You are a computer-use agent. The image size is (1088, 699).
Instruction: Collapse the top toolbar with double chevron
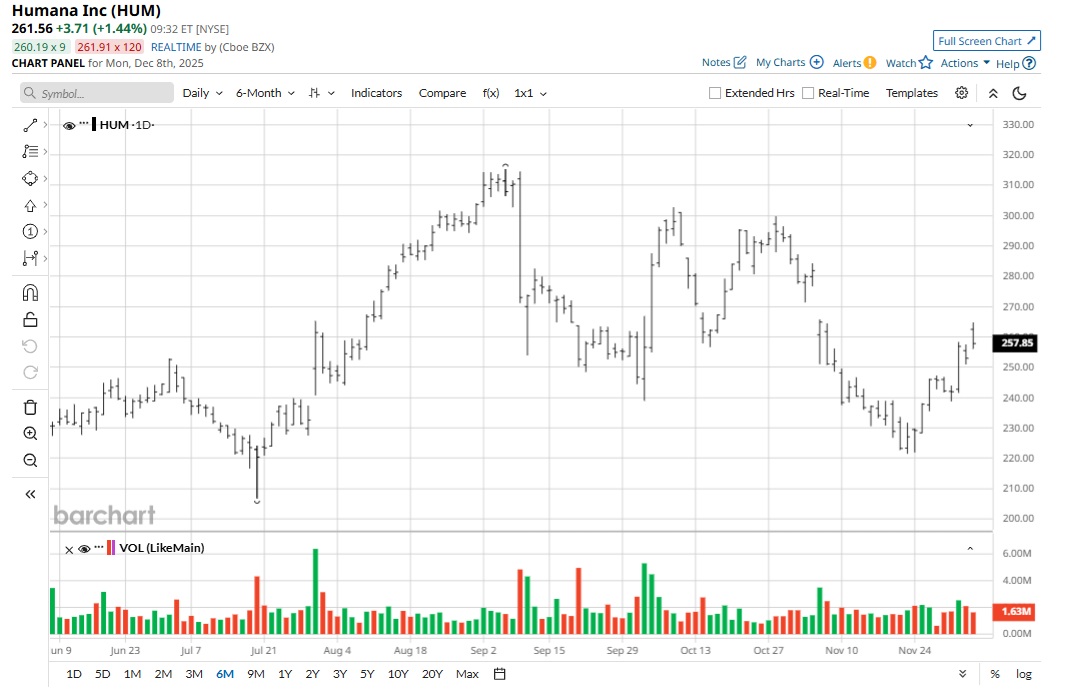point(993,93)
